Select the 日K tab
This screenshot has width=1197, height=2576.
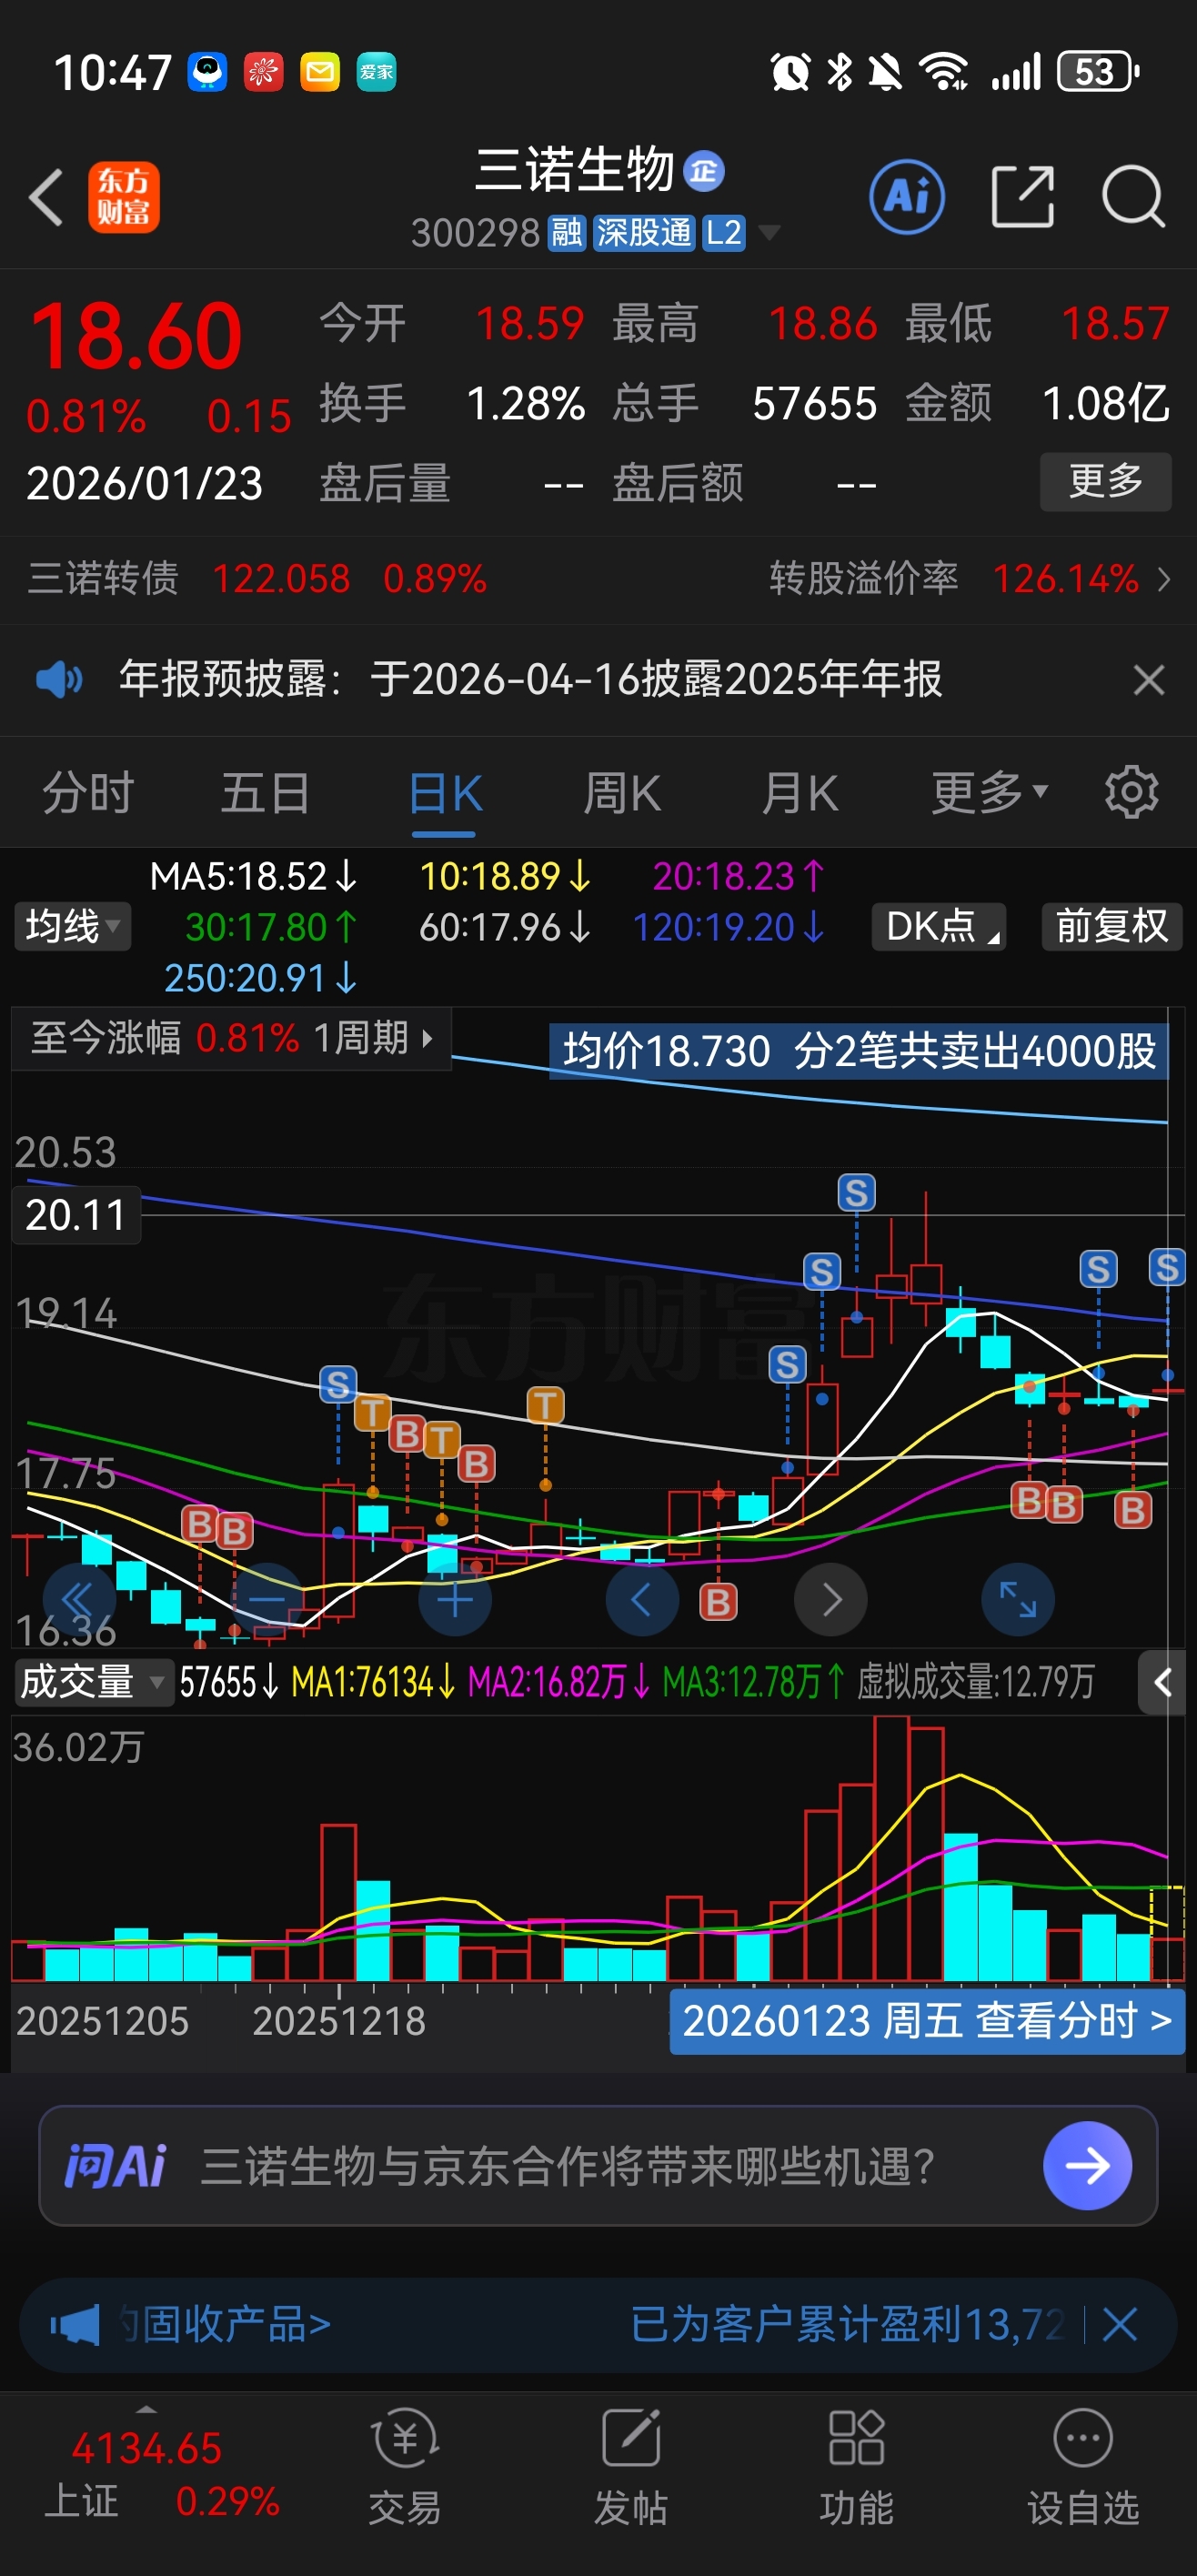444,795
